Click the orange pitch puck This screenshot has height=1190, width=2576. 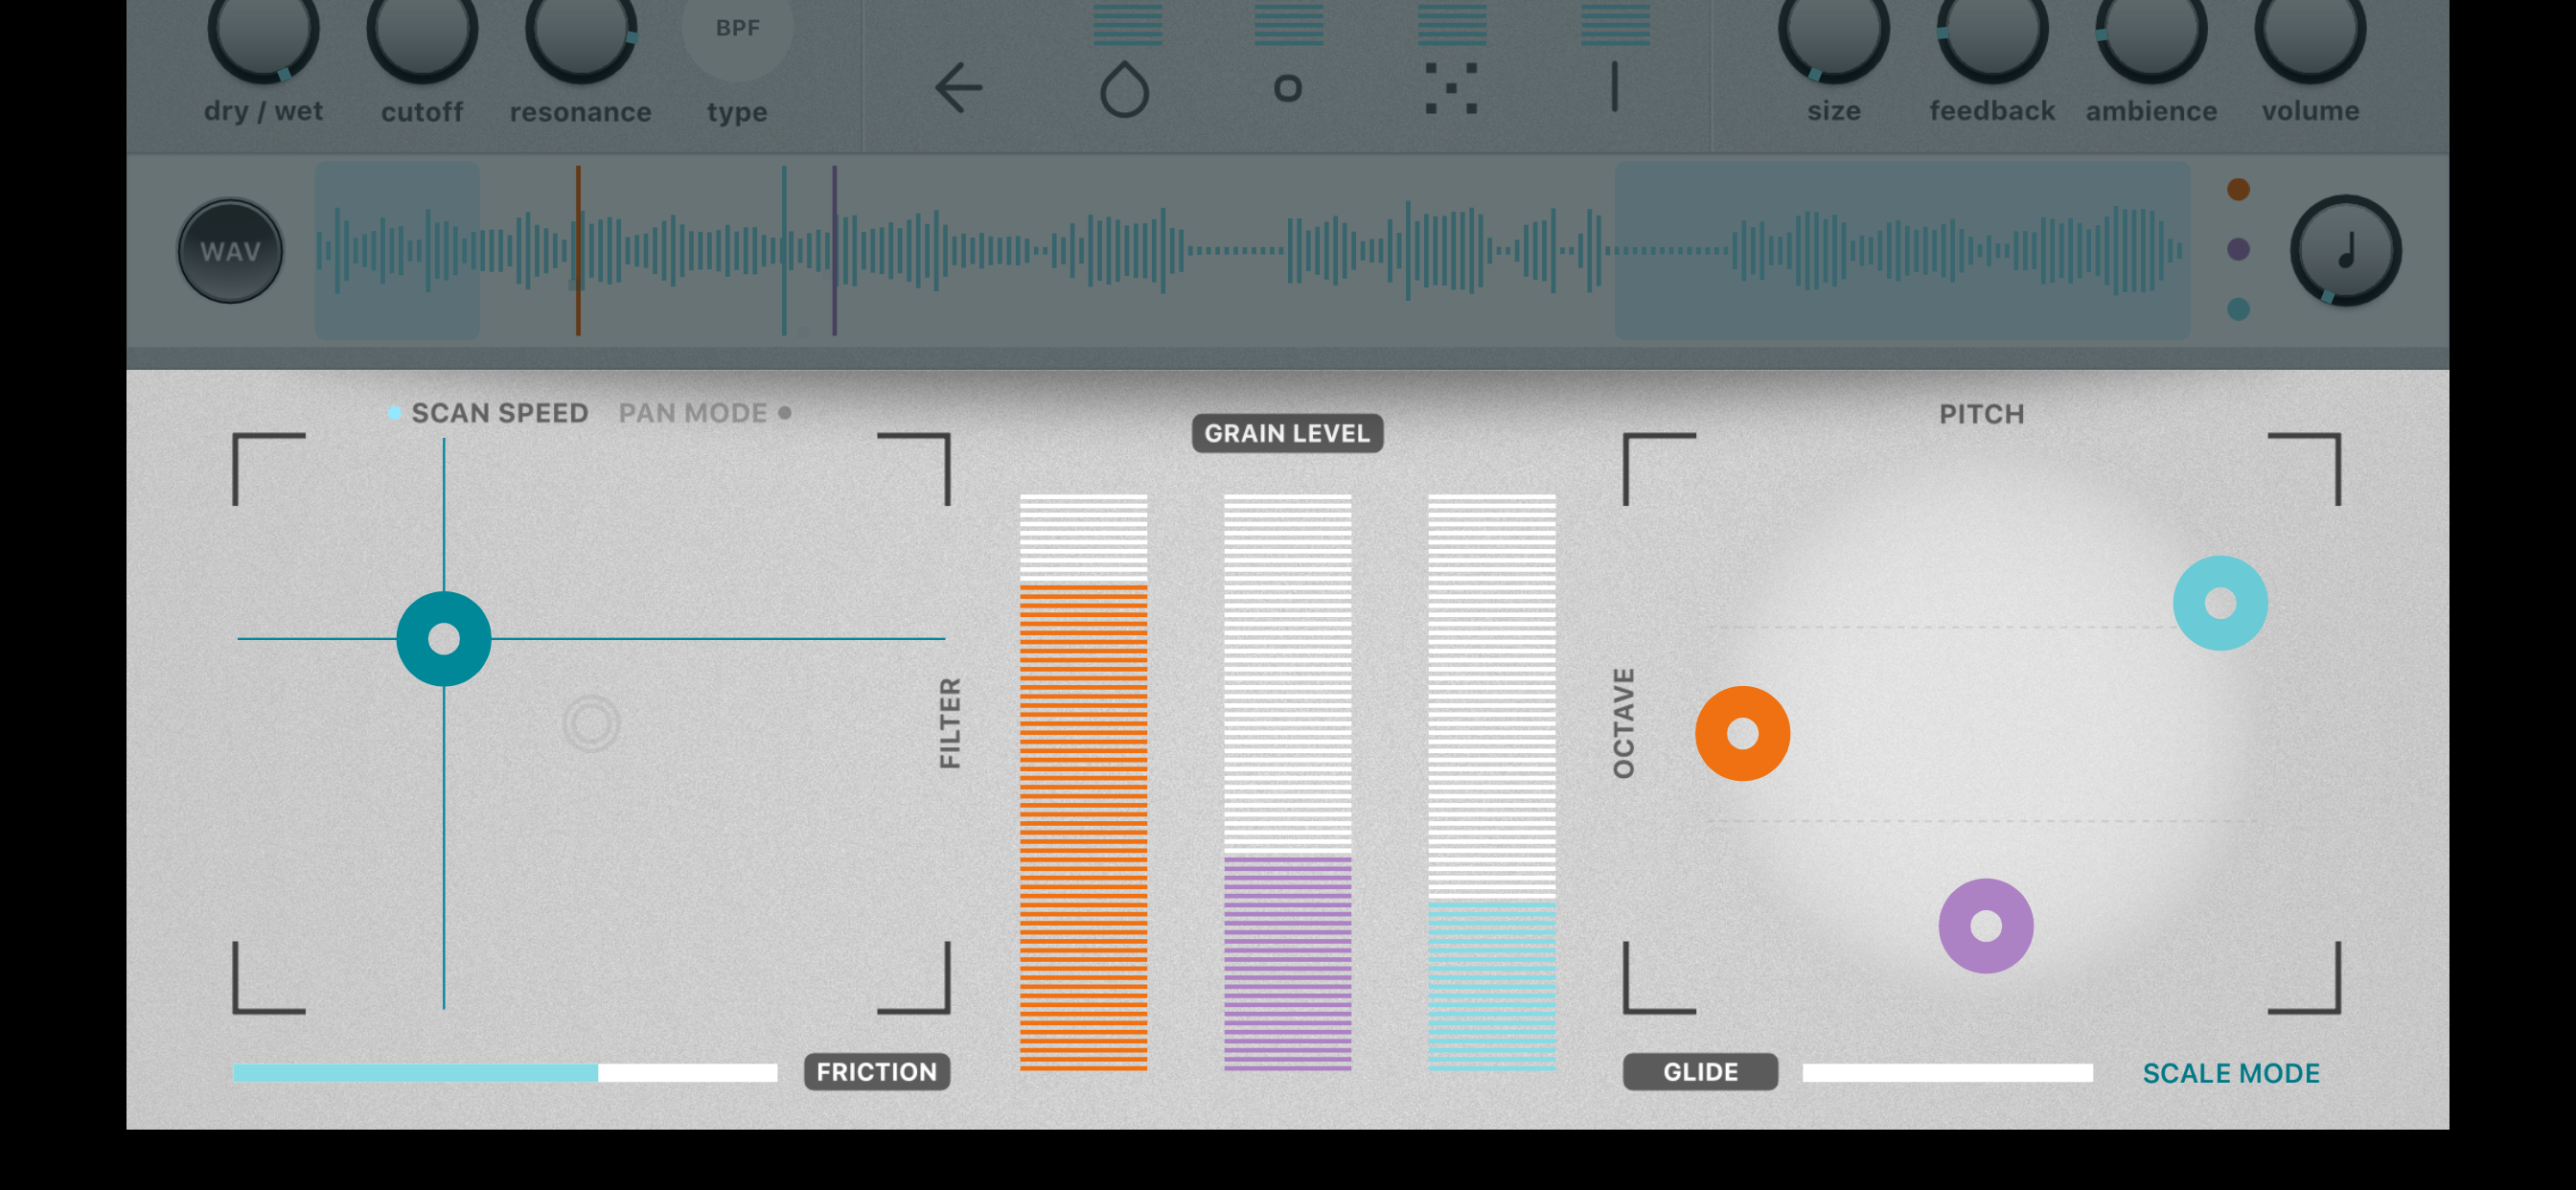(1742, 733)
